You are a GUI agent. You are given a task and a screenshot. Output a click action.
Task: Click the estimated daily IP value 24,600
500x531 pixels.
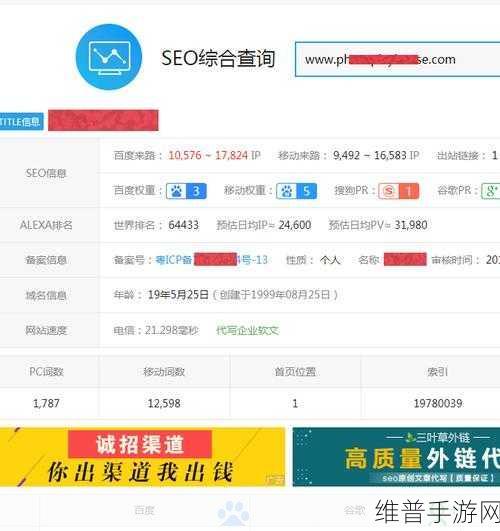(x=295, y=225)
